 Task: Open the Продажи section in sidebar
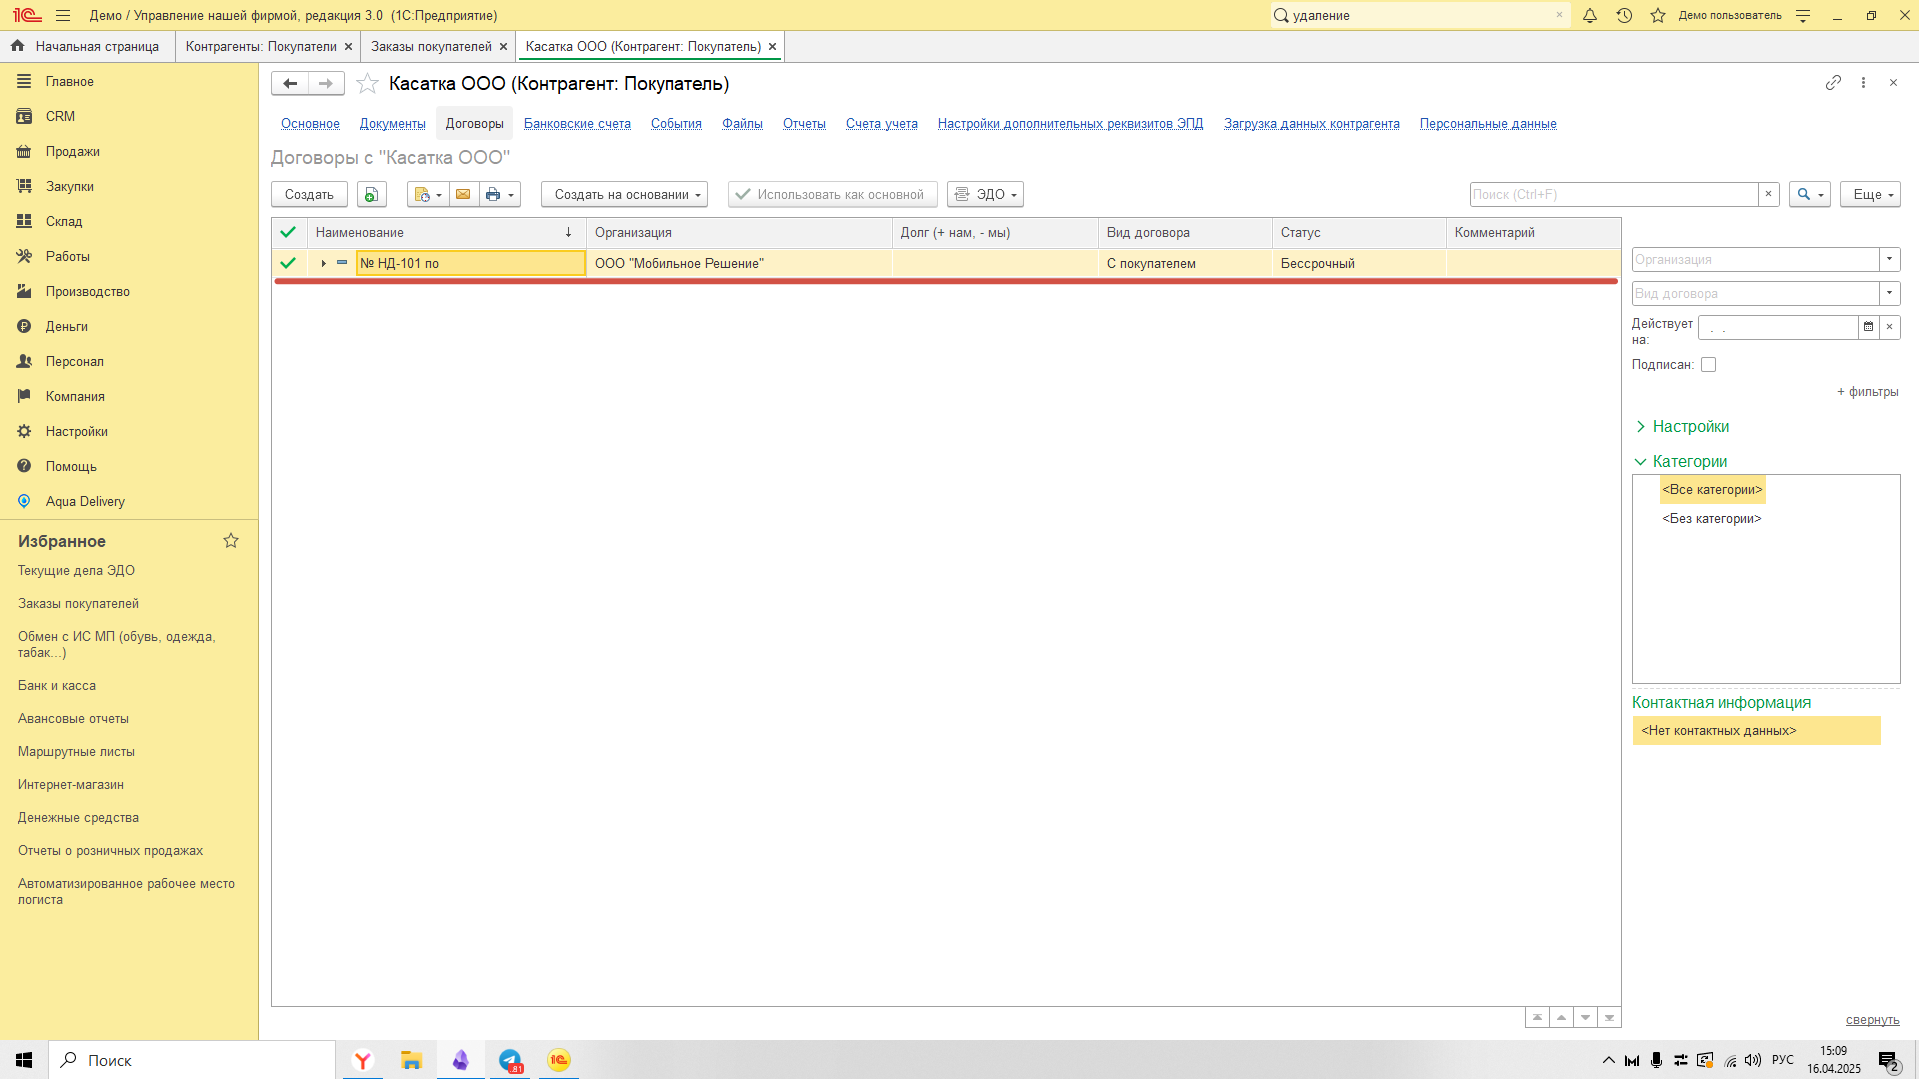click(72, 152)
